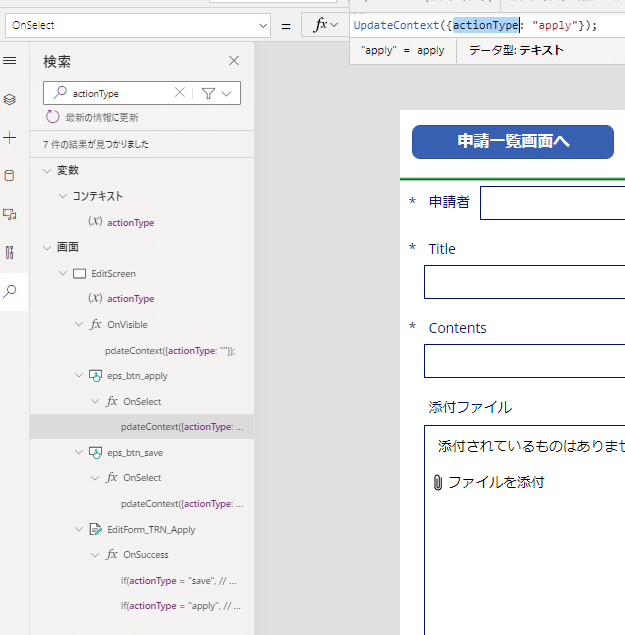
Task: Click the Title input field
Action: point(525,282)
